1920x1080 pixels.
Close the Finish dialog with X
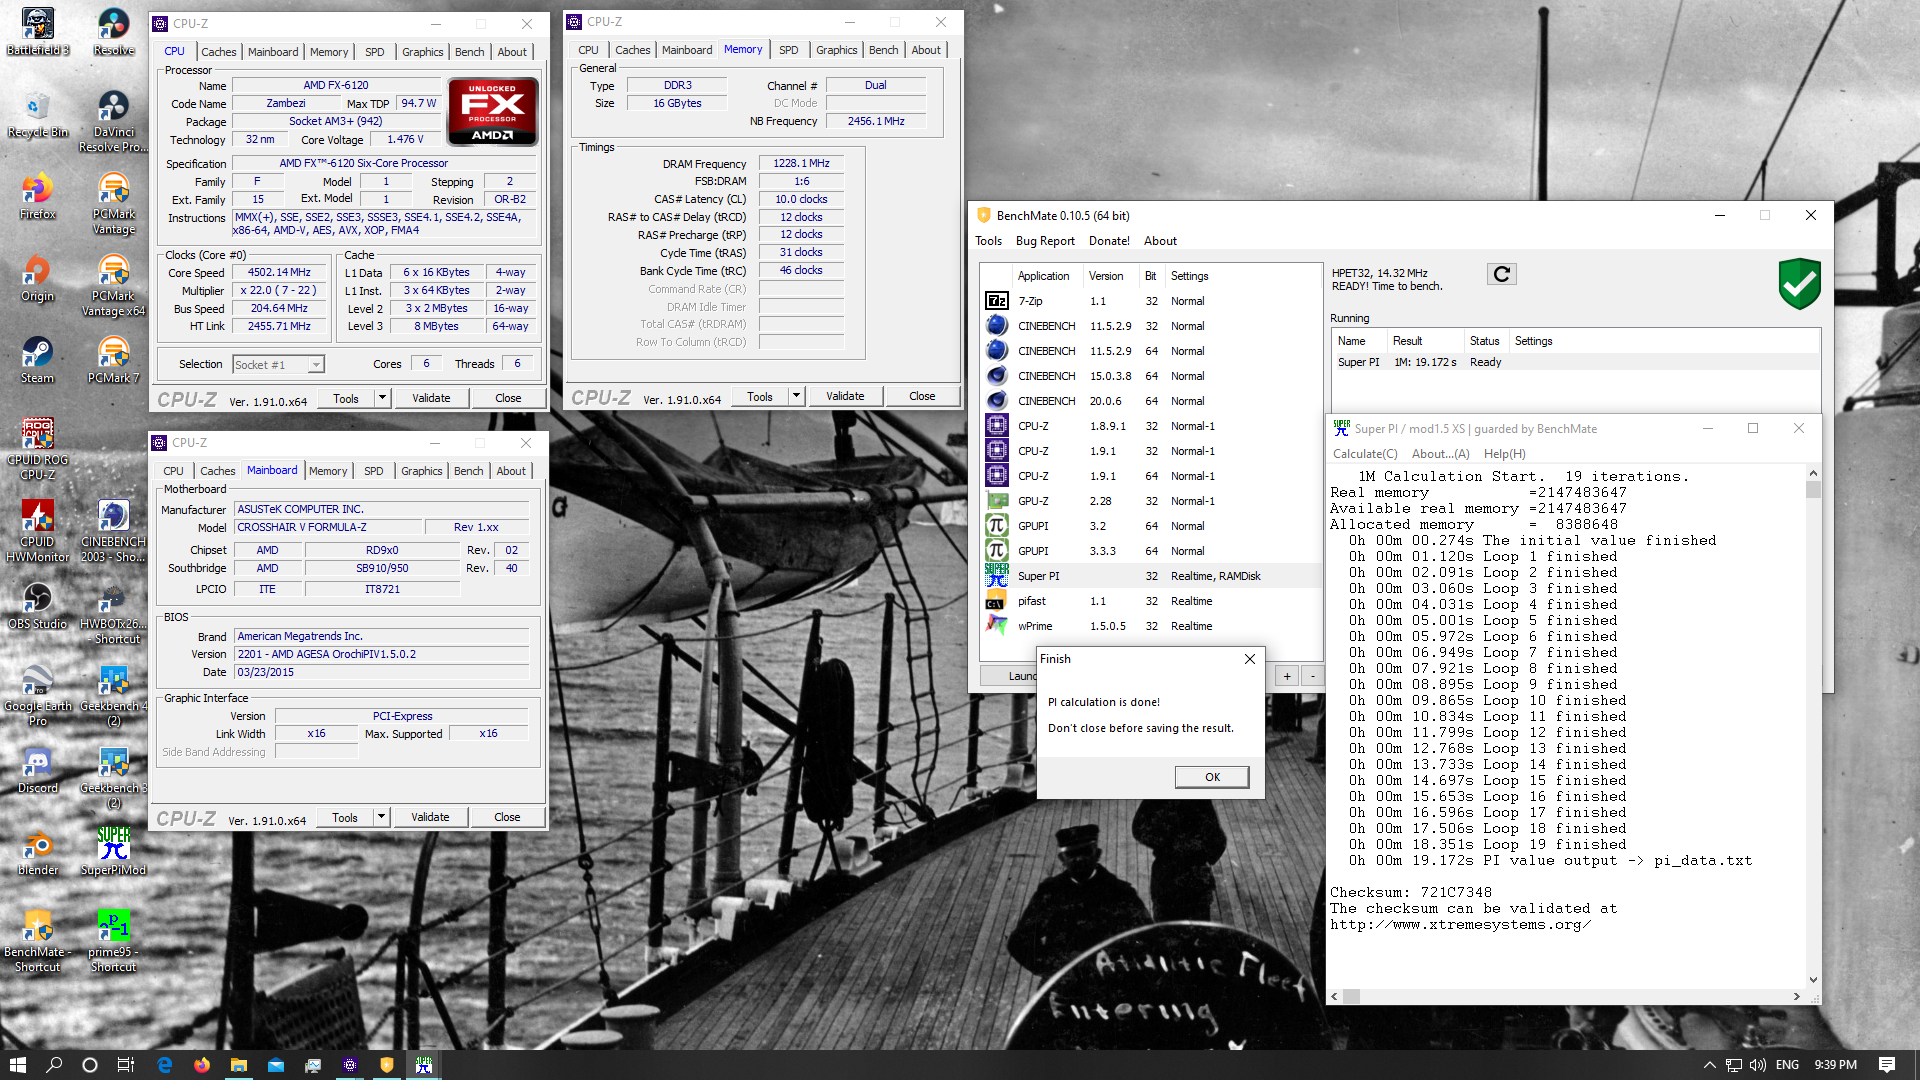click(x=1249, y=659)
